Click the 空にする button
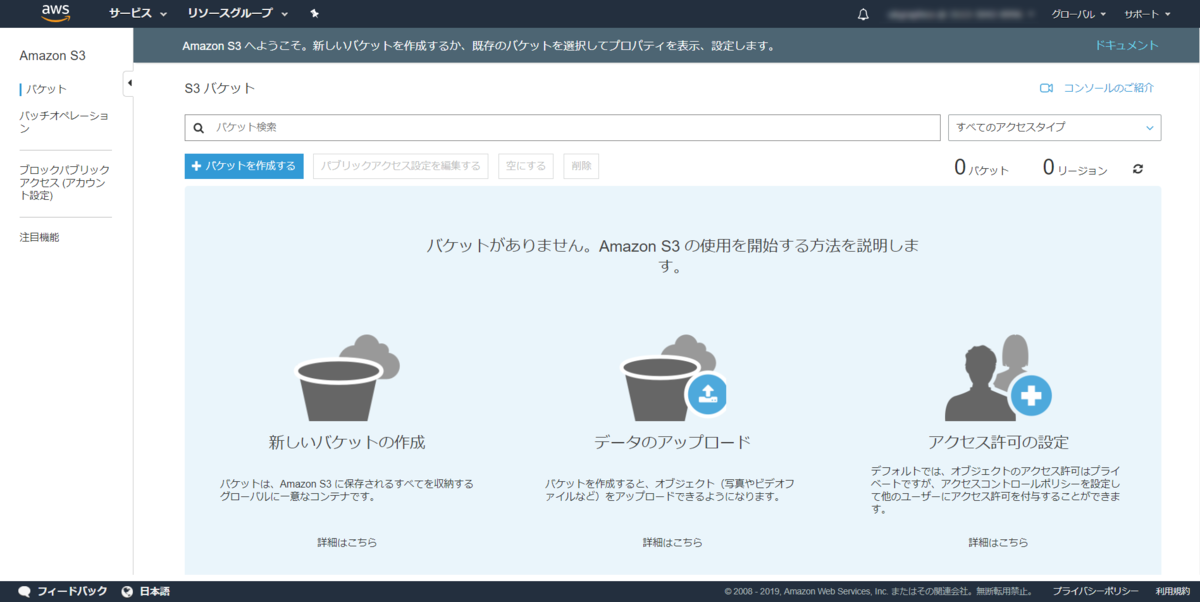The height and width of the screenshot is (602, 1200). (x=525, y=166)
